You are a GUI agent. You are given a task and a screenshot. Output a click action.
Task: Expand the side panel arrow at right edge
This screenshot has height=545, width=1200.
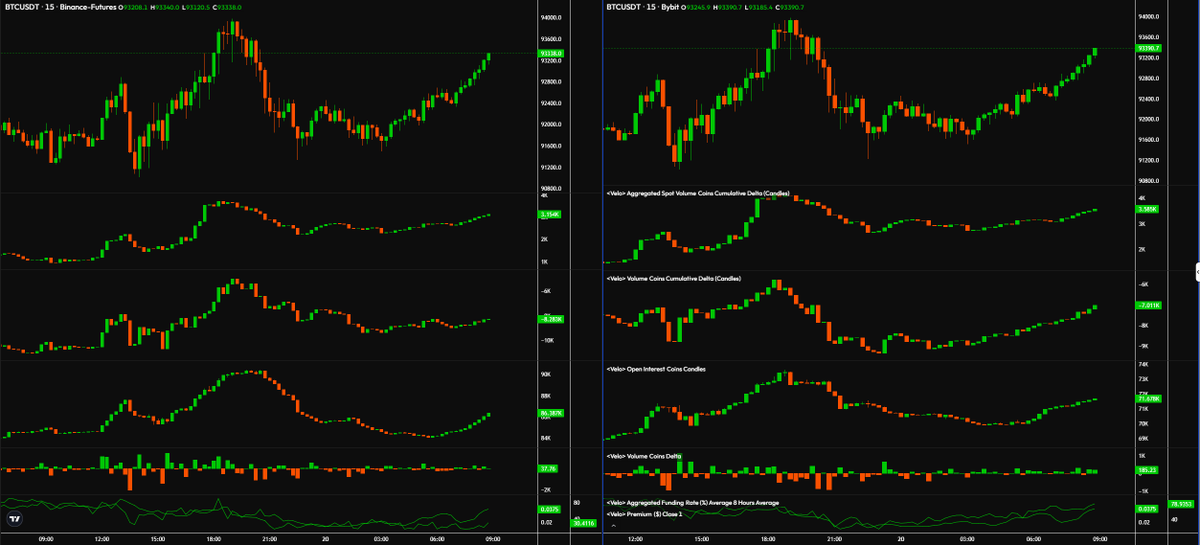(x=1197, y=270)
